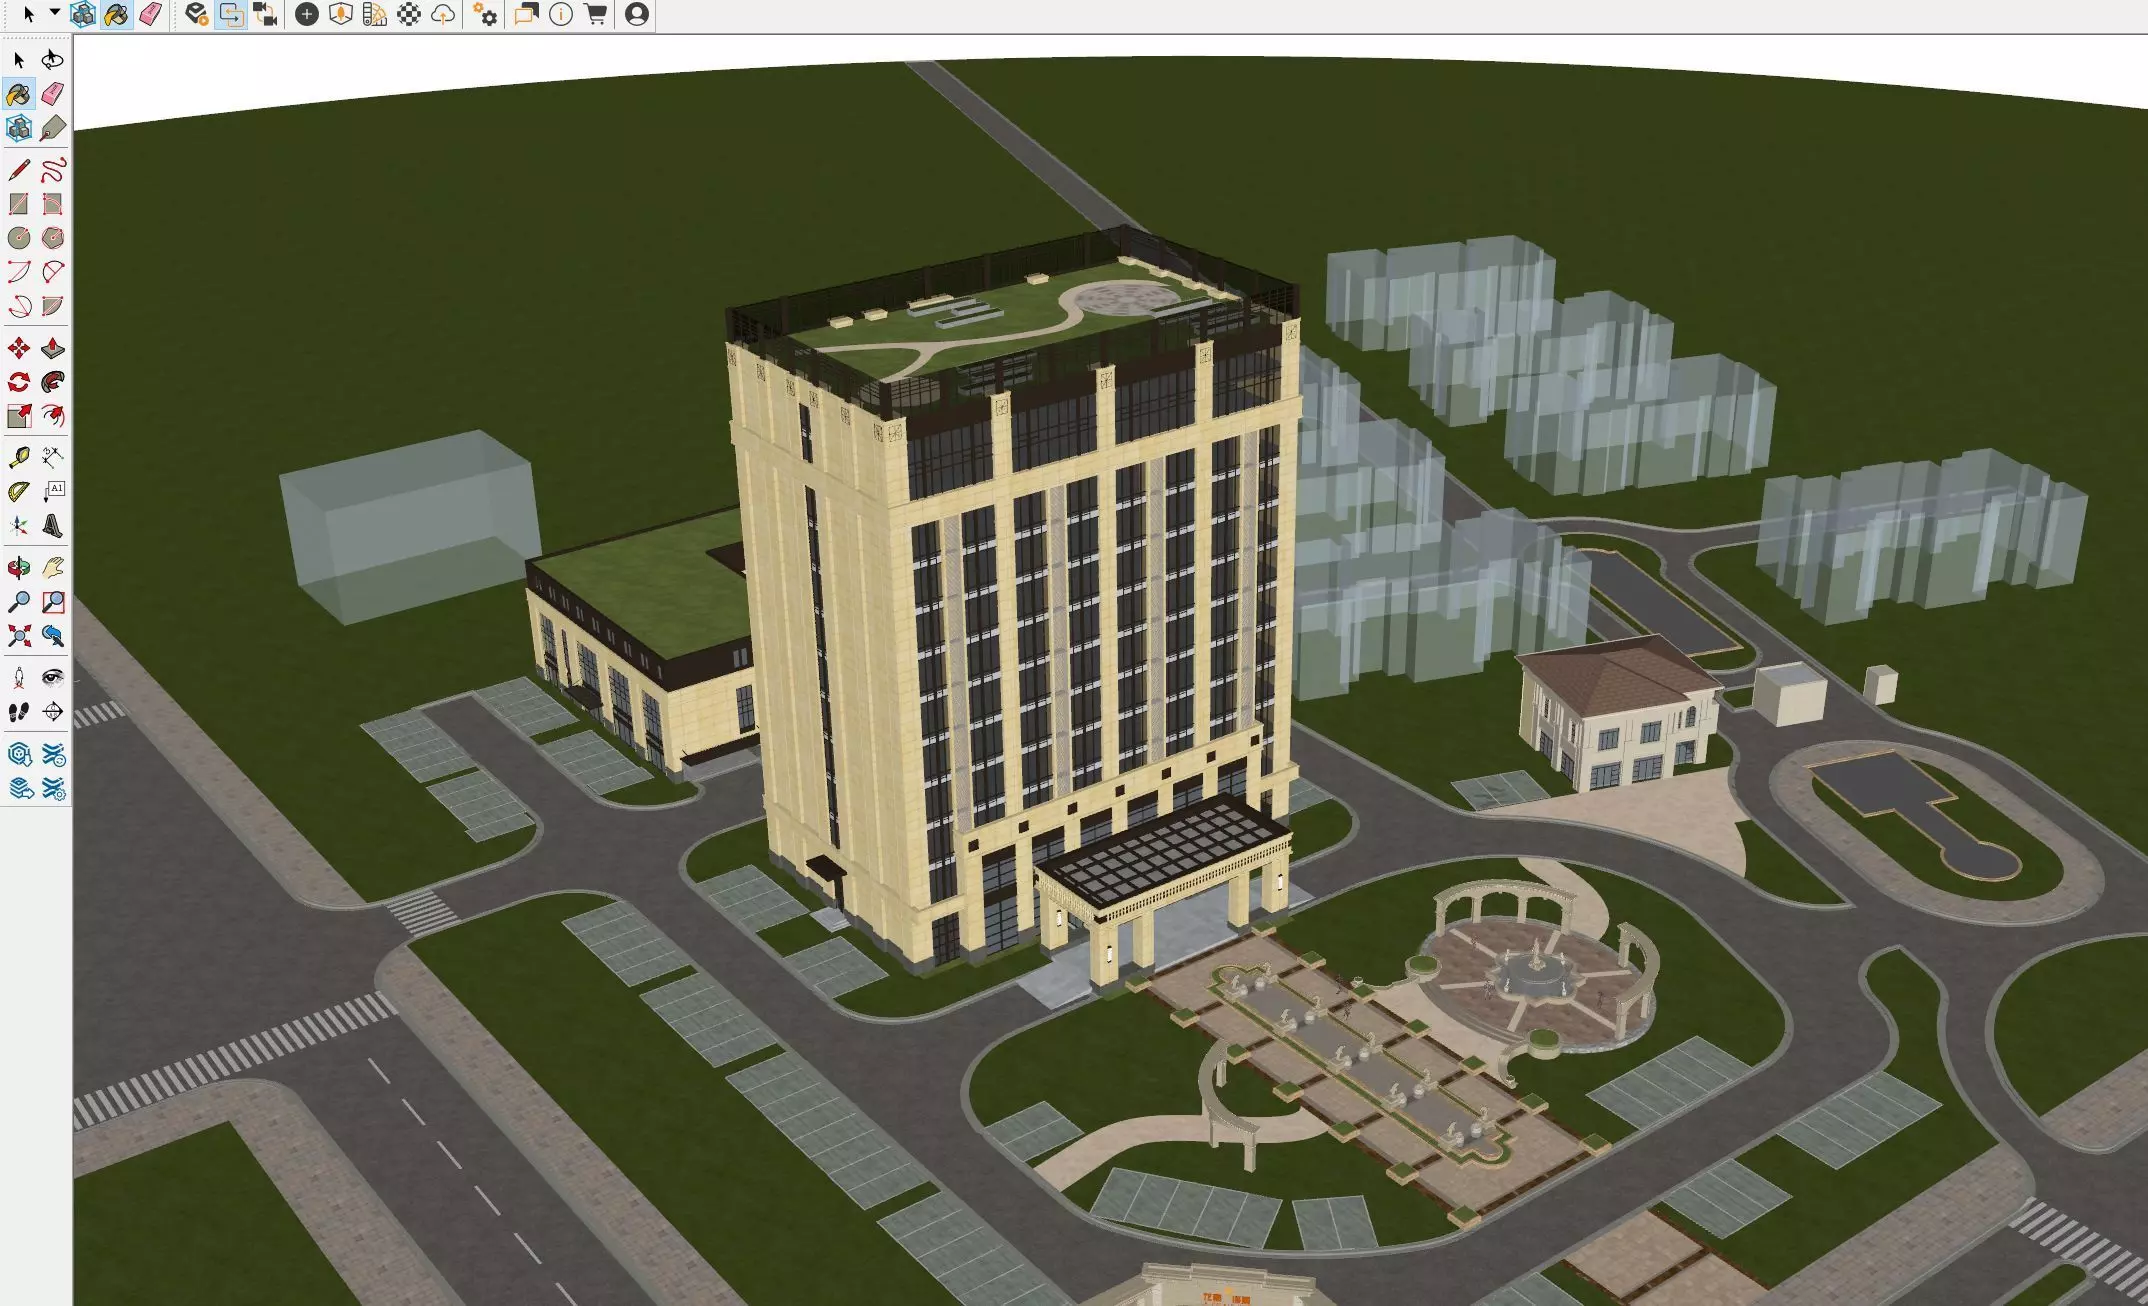
Task: Select the 2 Point Arc tool
Action: pos(53,272)
